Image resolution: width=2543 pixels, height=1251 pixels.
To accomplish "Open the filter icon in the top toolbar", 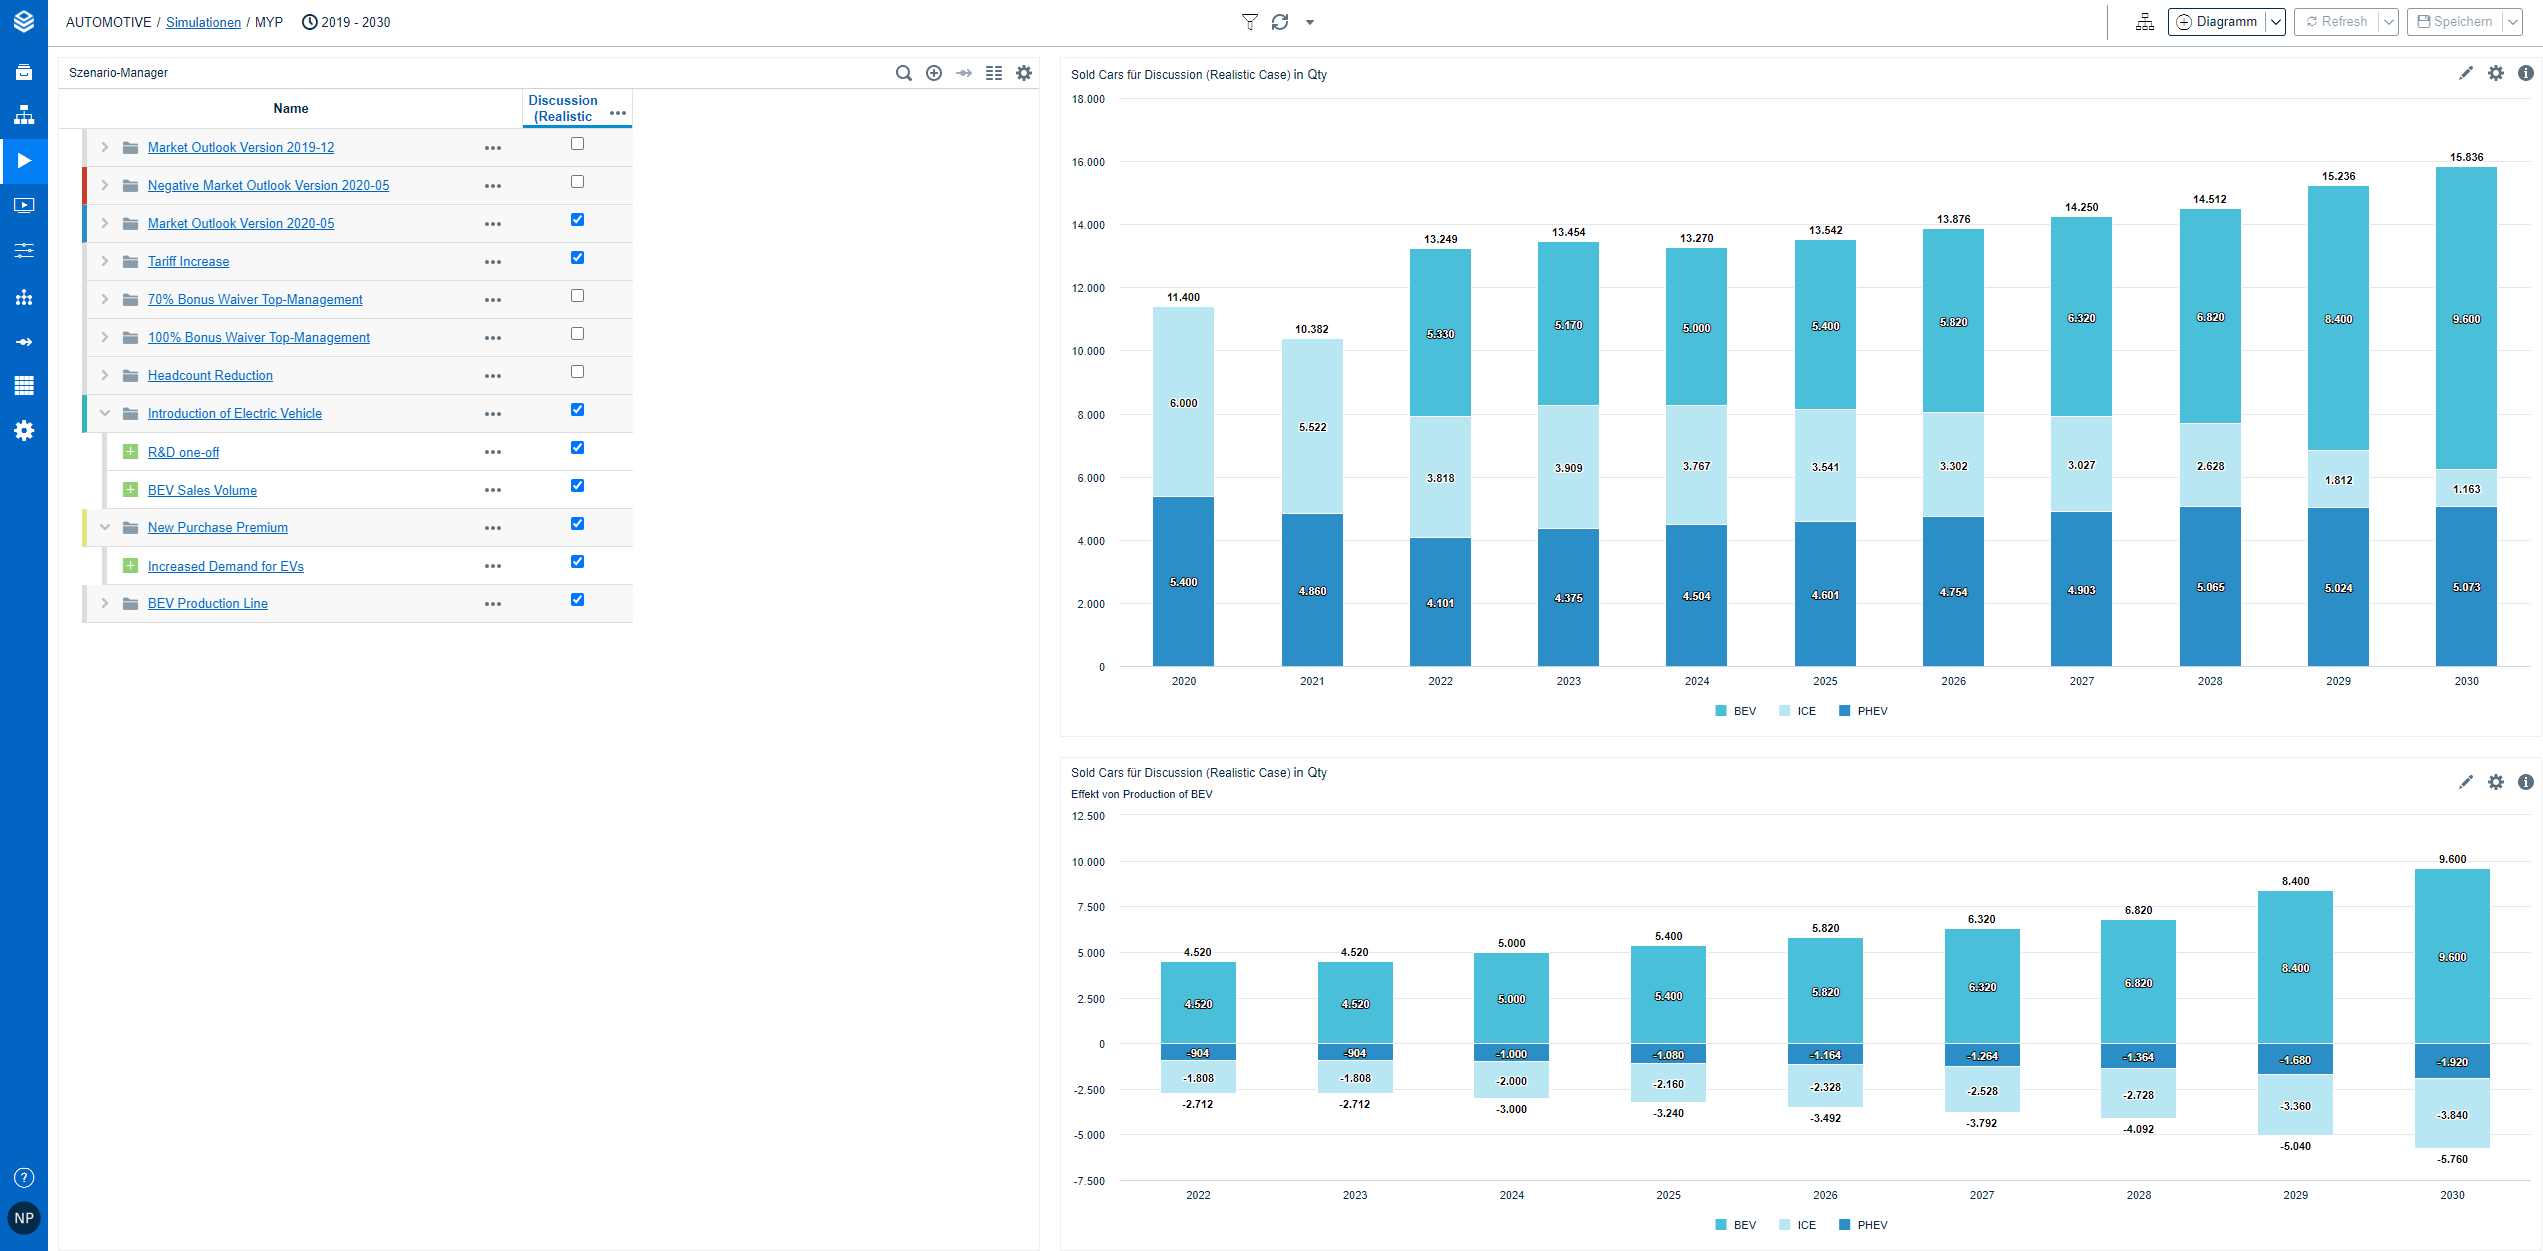I will (x=1249, y=21).
